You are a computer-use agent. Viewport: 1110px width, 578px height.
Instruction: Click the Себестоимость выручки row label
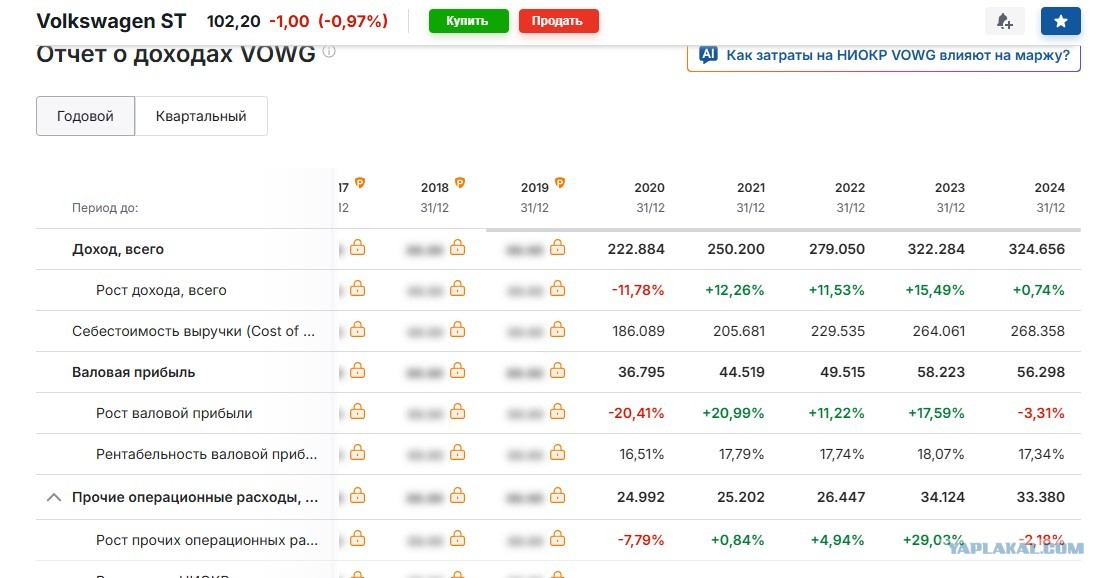coord(193,332)
